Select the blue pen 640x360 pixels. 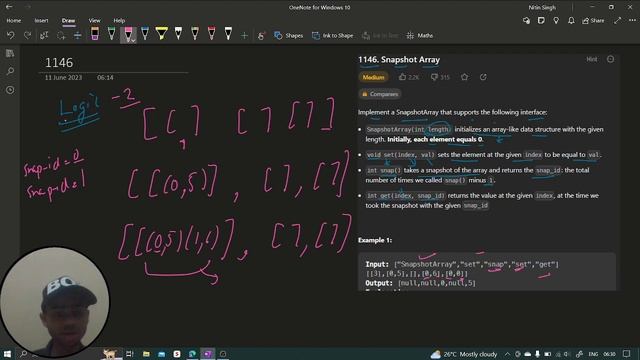[x=145, y=34]
